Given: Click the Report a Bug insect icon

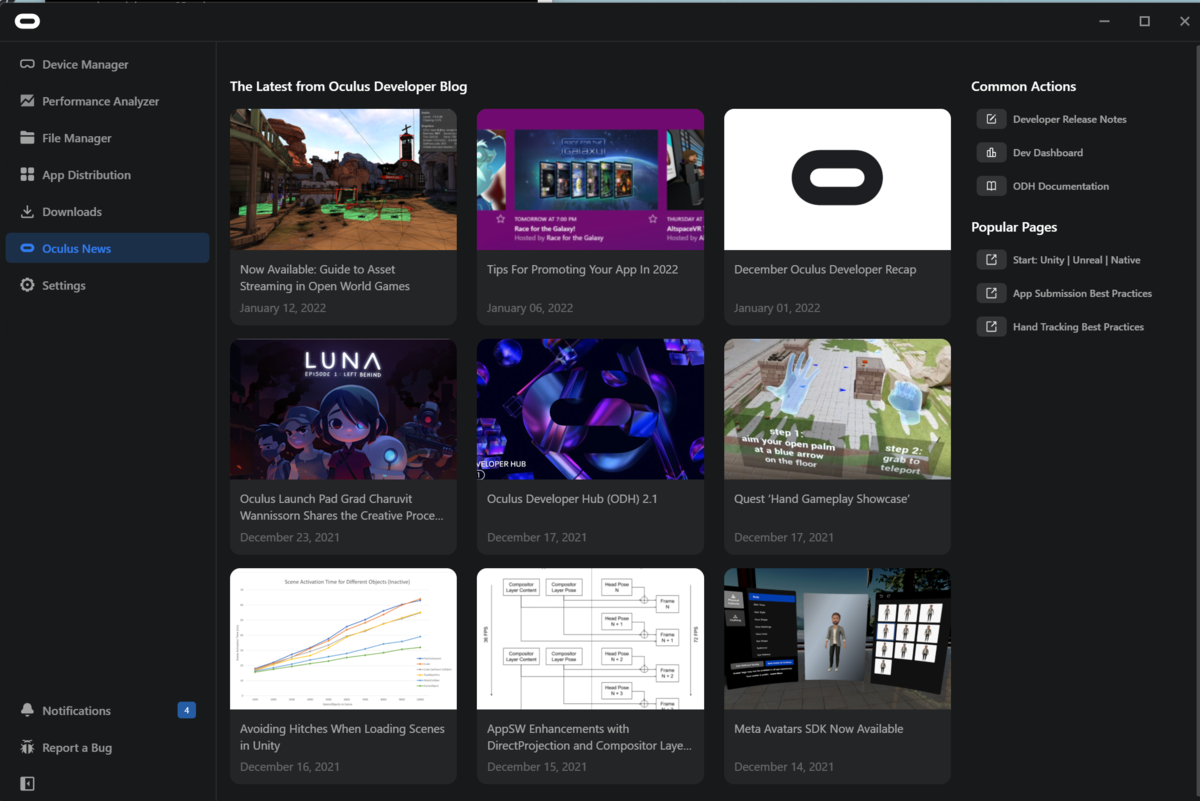Looking at the screenshot, I should click(x=27, y=747).
